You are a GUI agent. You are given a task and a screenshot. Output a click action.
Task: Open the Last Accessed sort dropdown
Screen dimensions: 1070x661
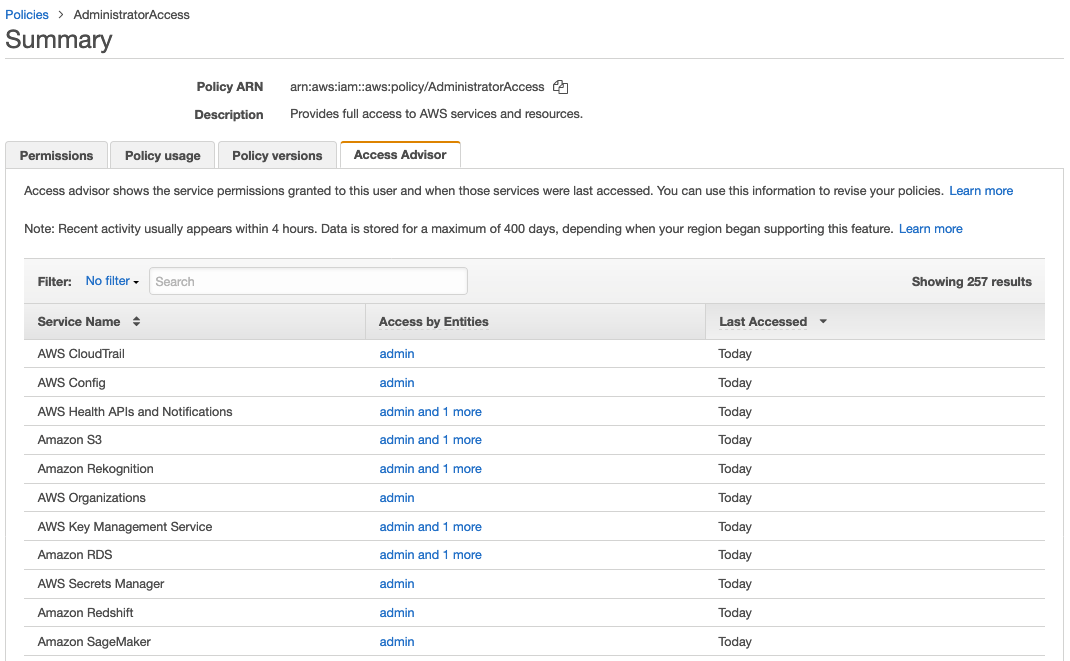tap(822, 321)
